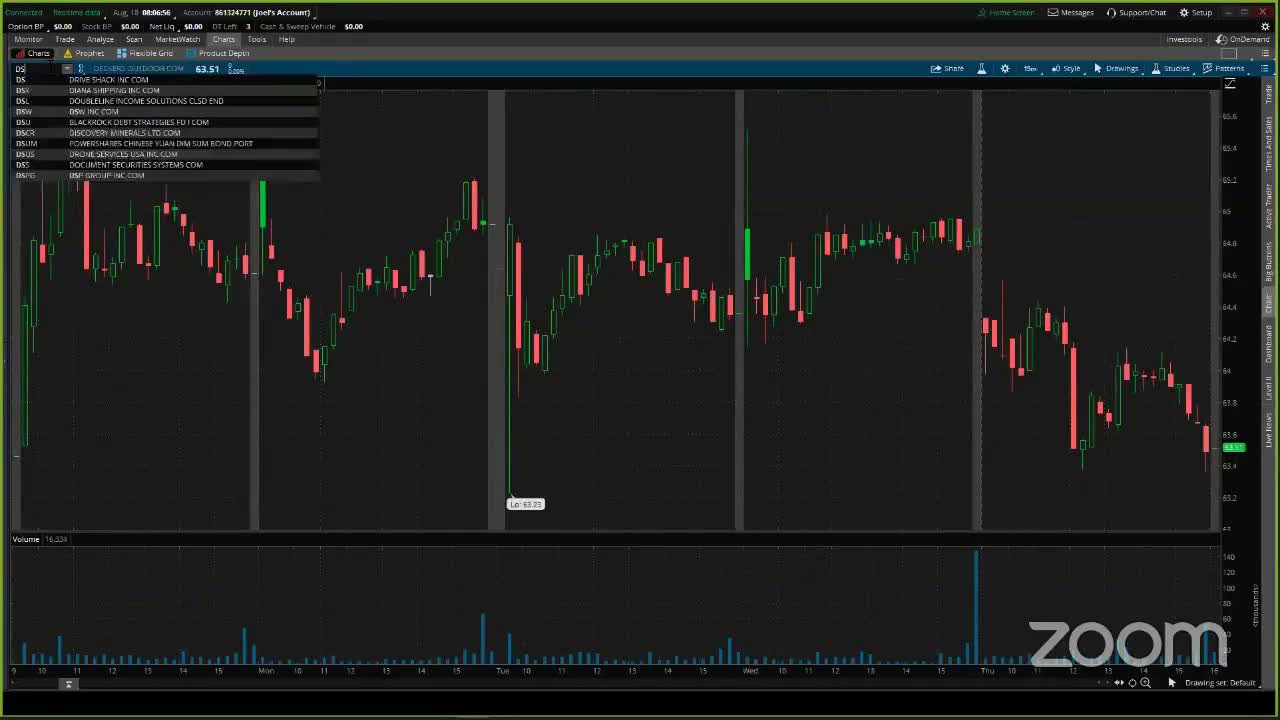Choose DISCOVERY MINERALS LTD suggestion
Viewport: 1280px width, 720px height.
pyautogui.click(x=166, y=133)
